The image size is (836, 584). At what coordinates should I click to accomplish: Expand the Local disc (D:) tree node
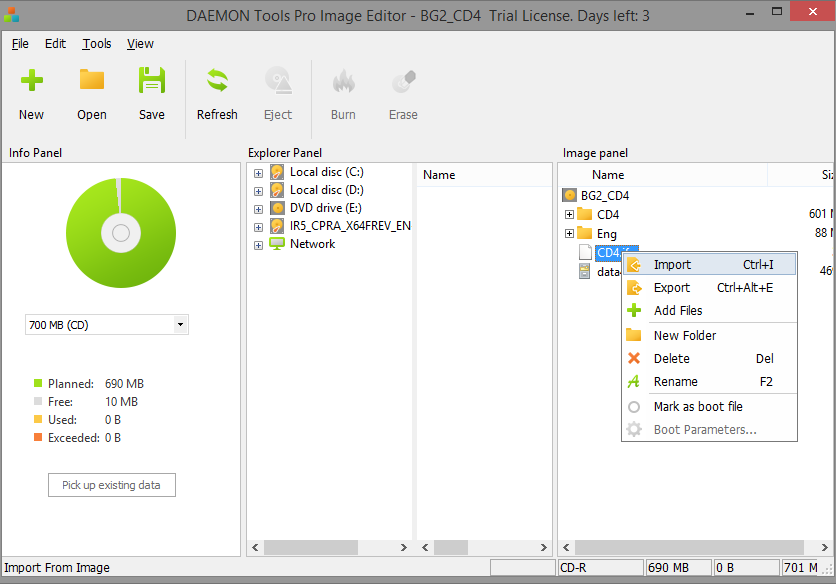click(259, 191)
